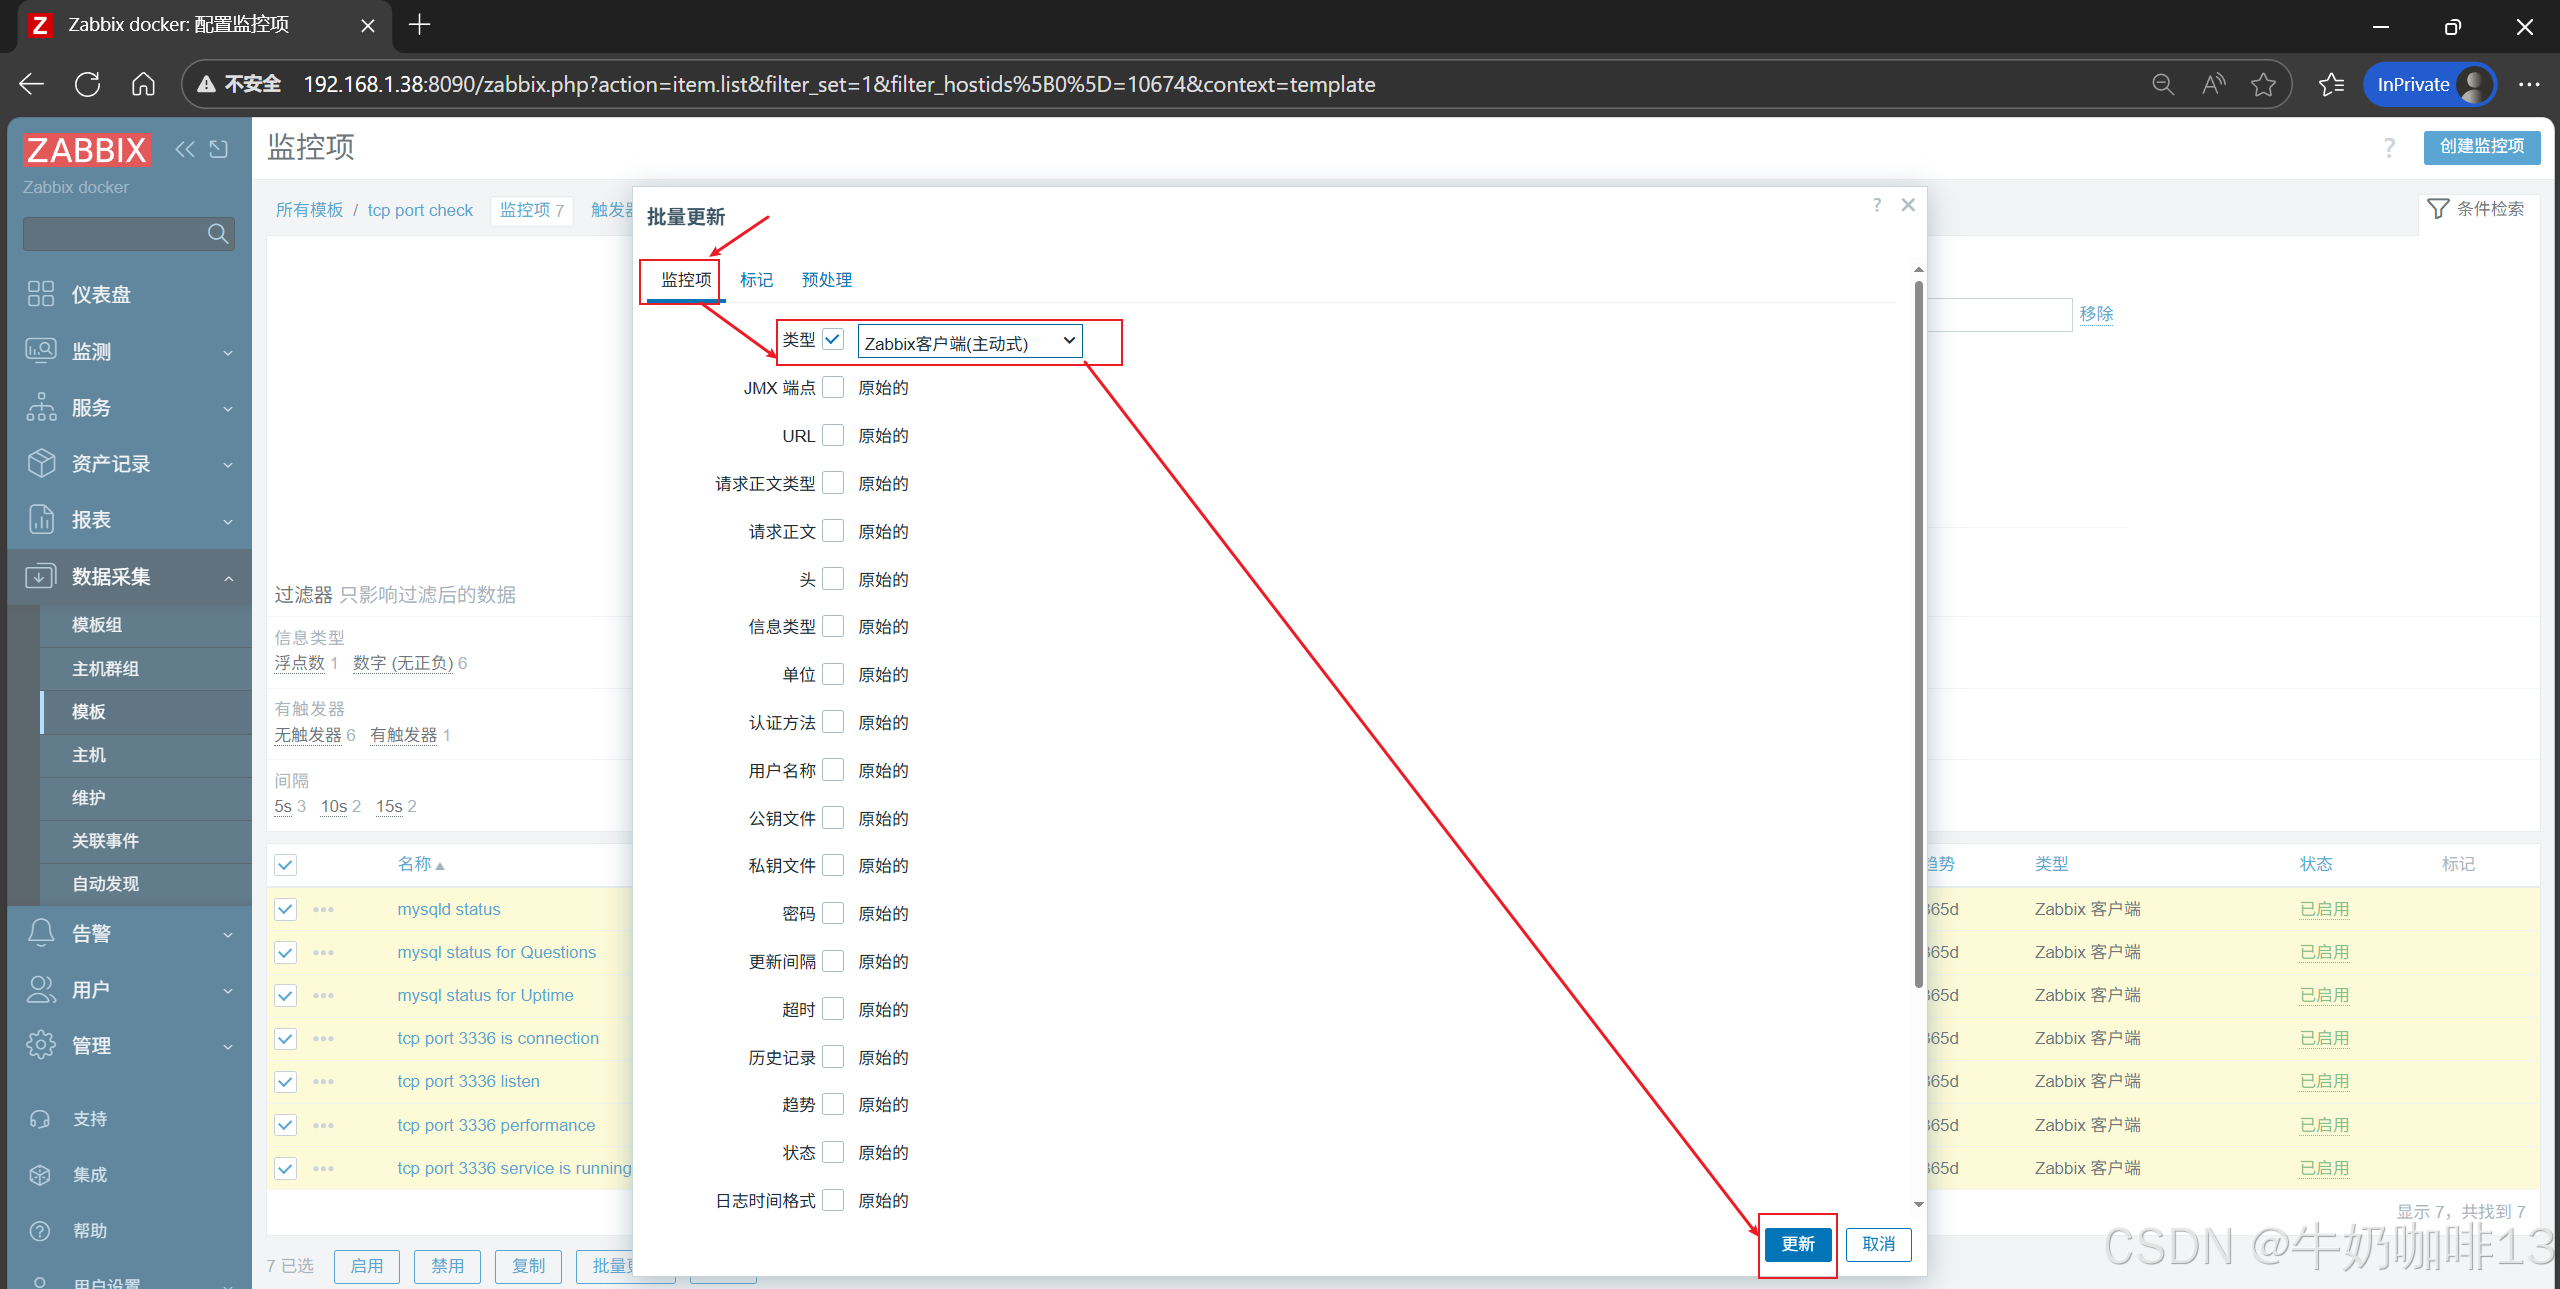Open the Zabbix客户端(主动式) type dropdown

tap(969, 342)
